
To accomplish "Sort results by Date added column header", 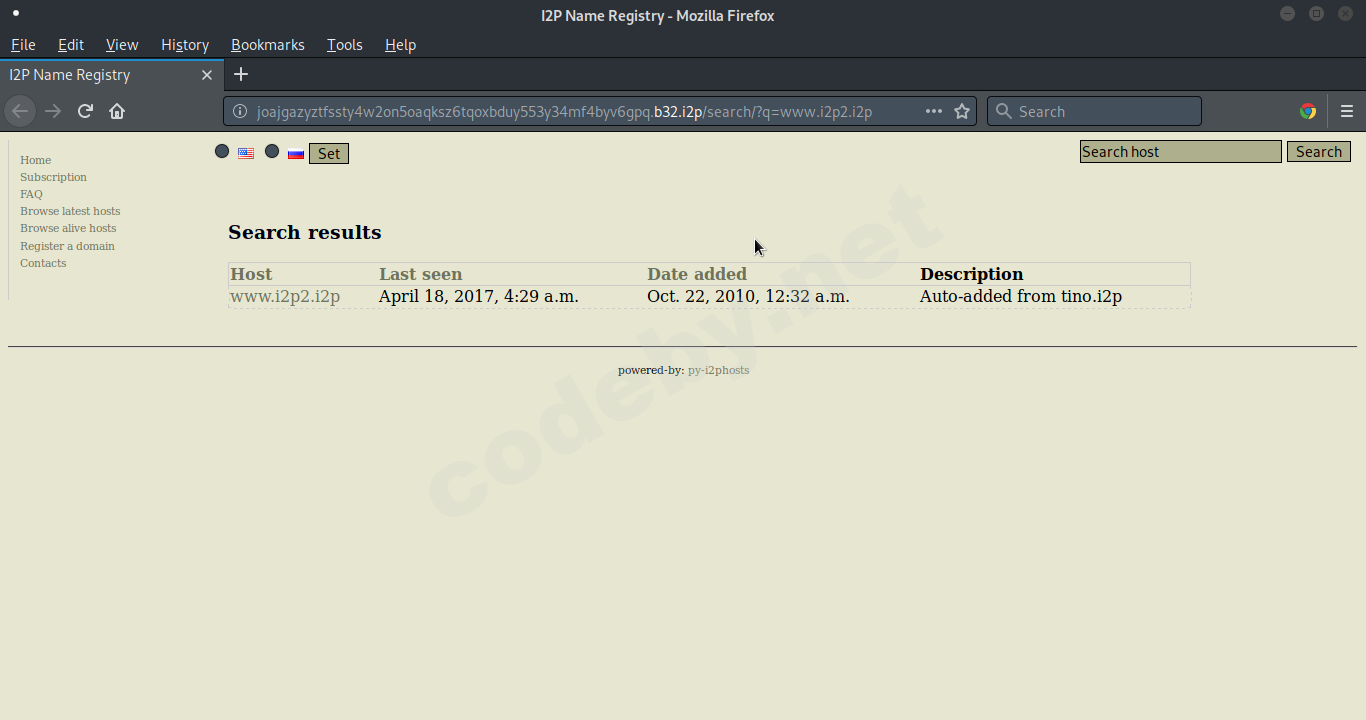I will coord(697,274).
